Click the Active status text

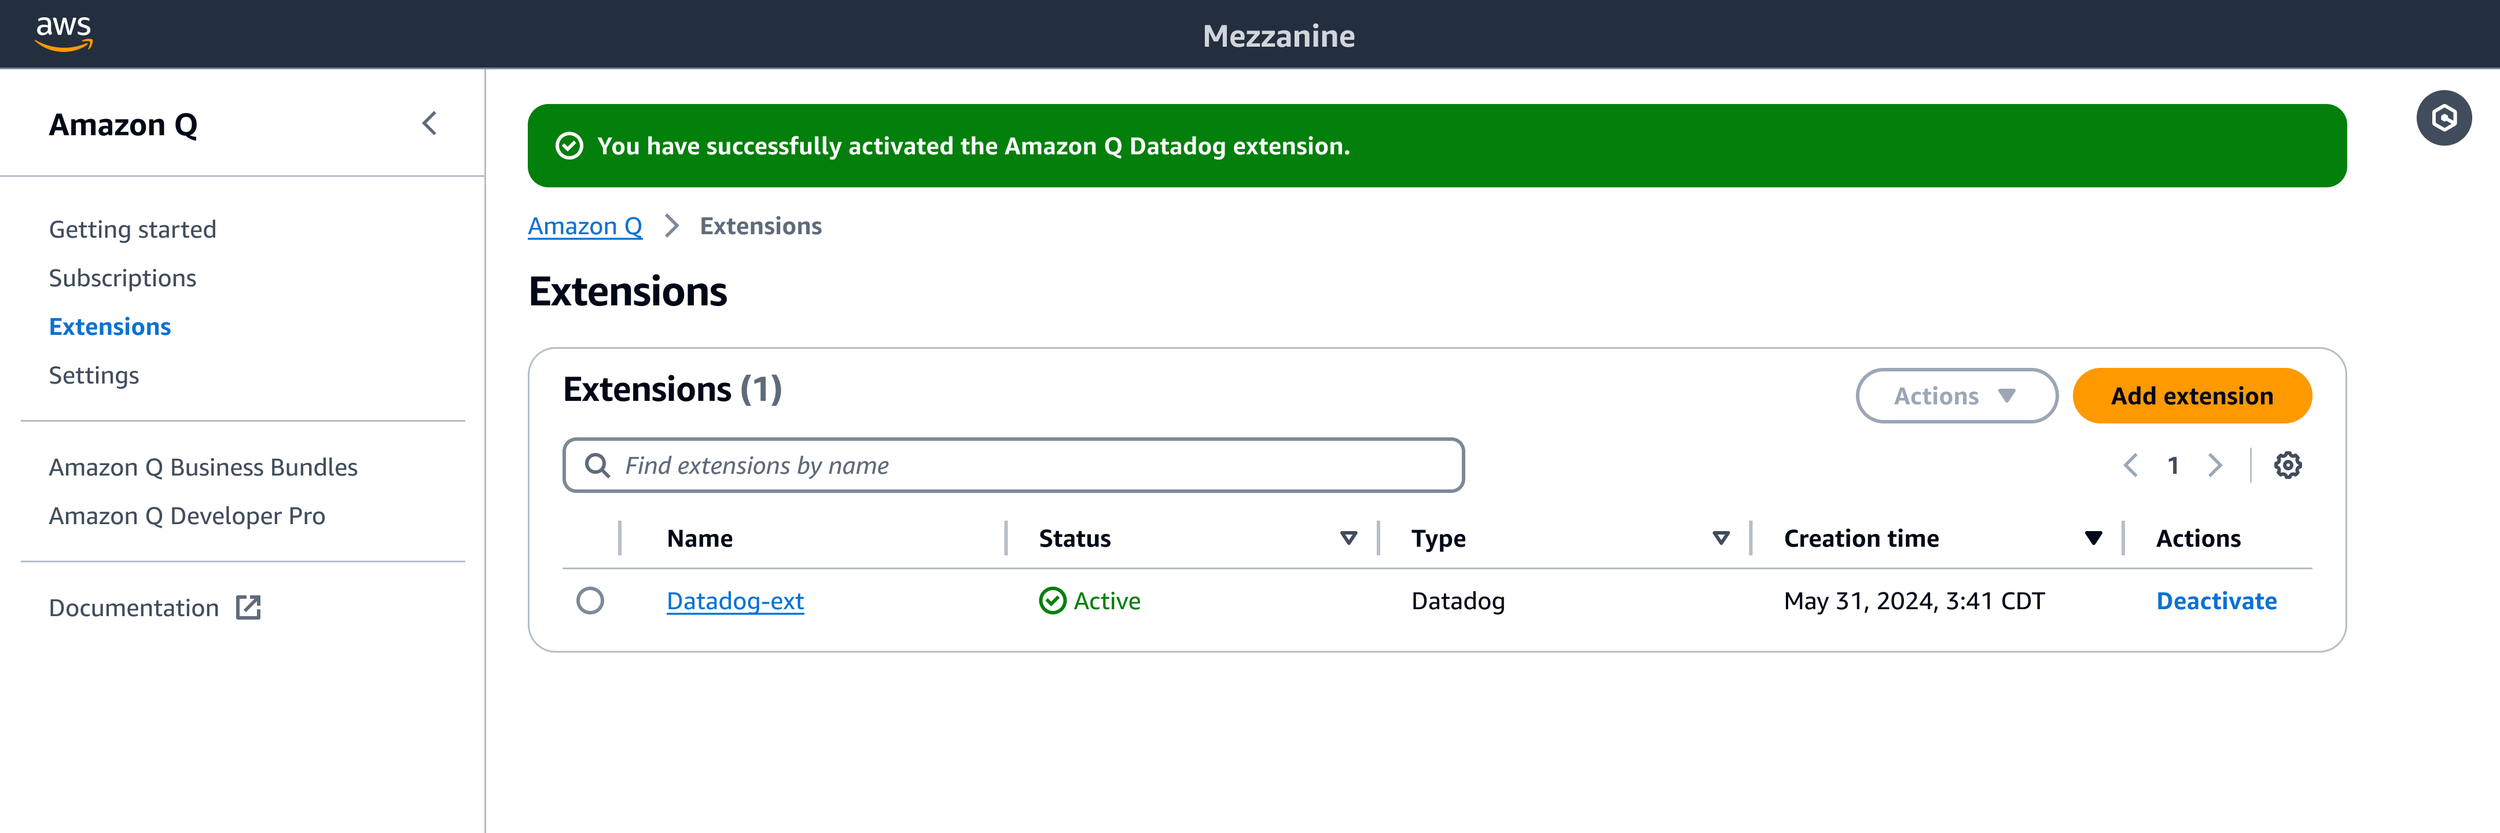pyautogui.click(x=1107, y=601)
